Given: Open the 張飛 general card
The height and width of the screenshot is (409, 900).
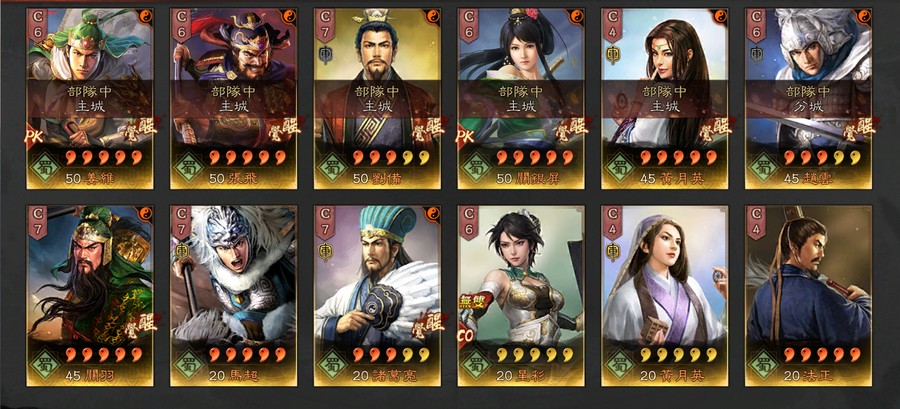Looking at the screenshot, I should coord(234,99).
